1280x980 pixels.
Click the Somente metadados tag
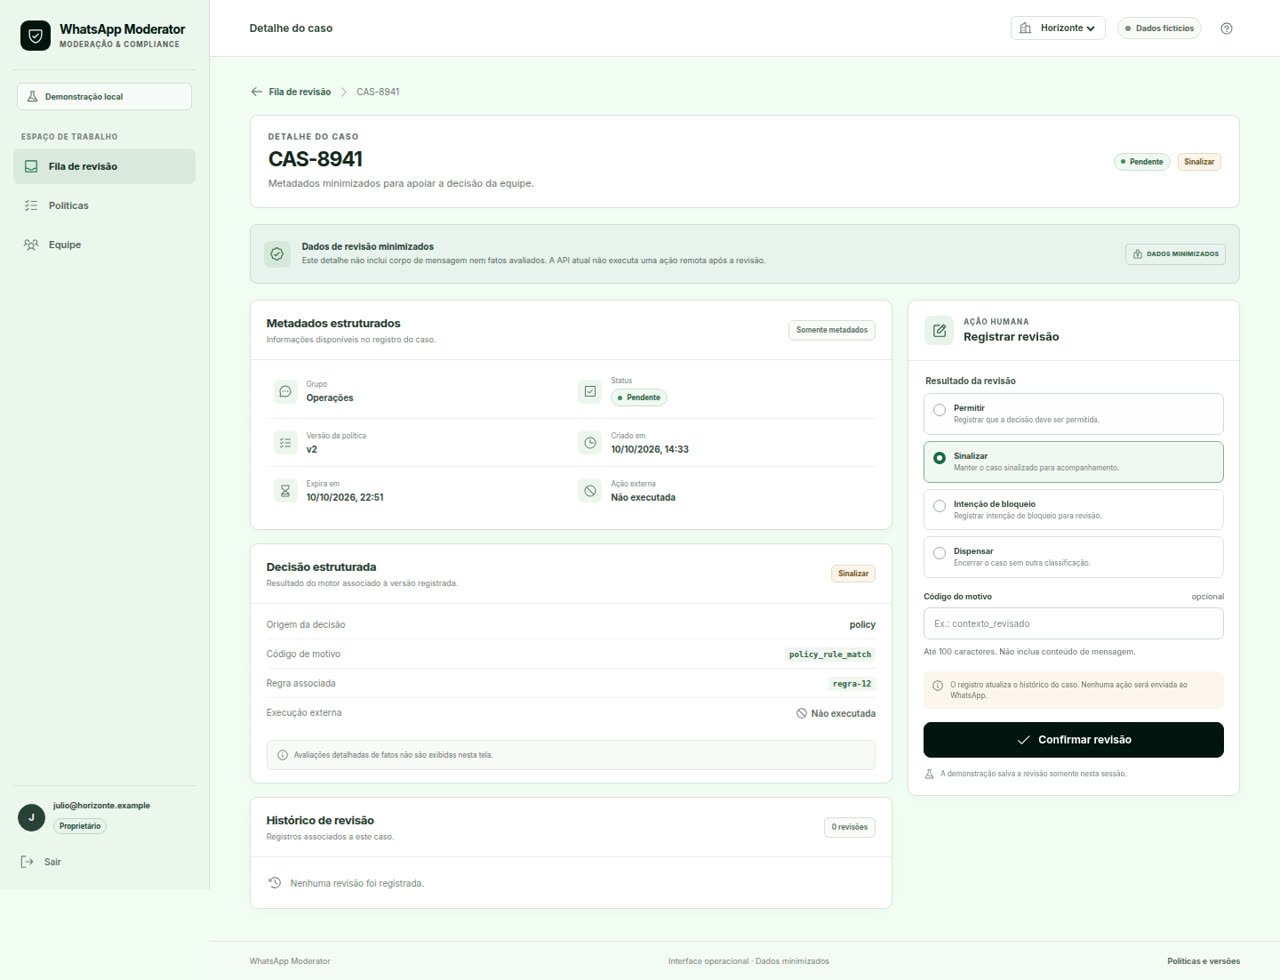(x=832, y=330)
